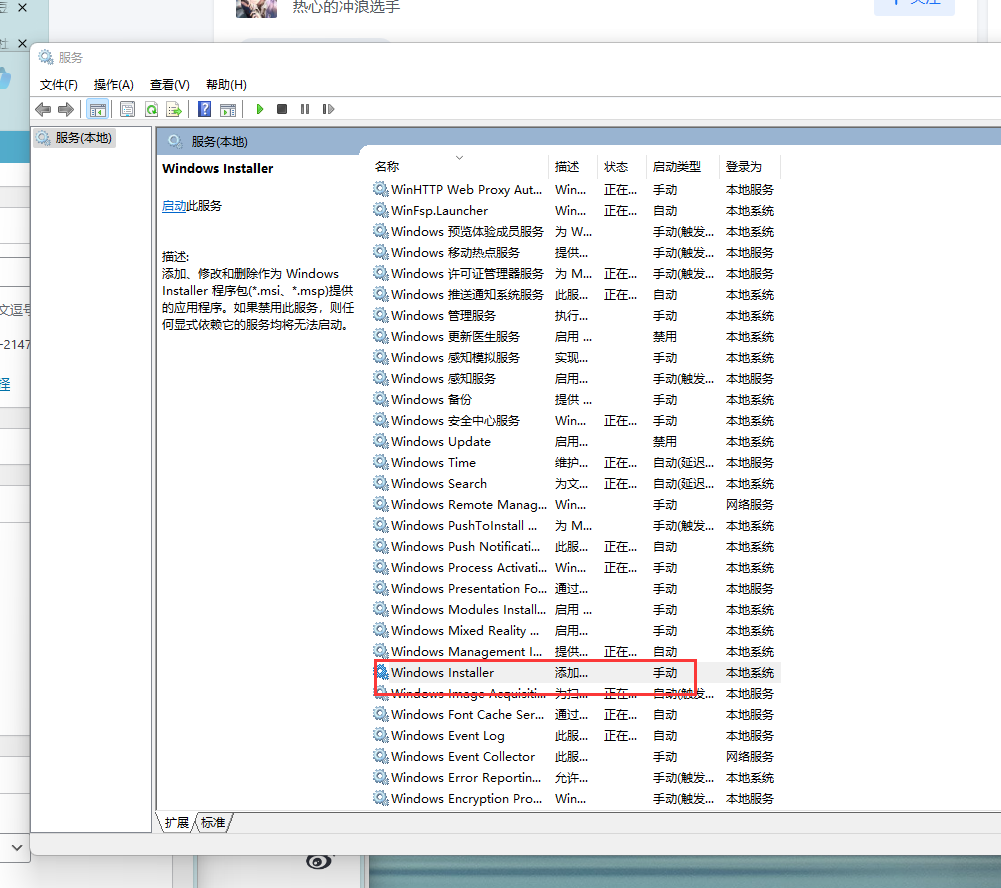1001x888 pixels.
Task: Expand the chevron at the background window's bottom-left
Action: click(17, 848)
